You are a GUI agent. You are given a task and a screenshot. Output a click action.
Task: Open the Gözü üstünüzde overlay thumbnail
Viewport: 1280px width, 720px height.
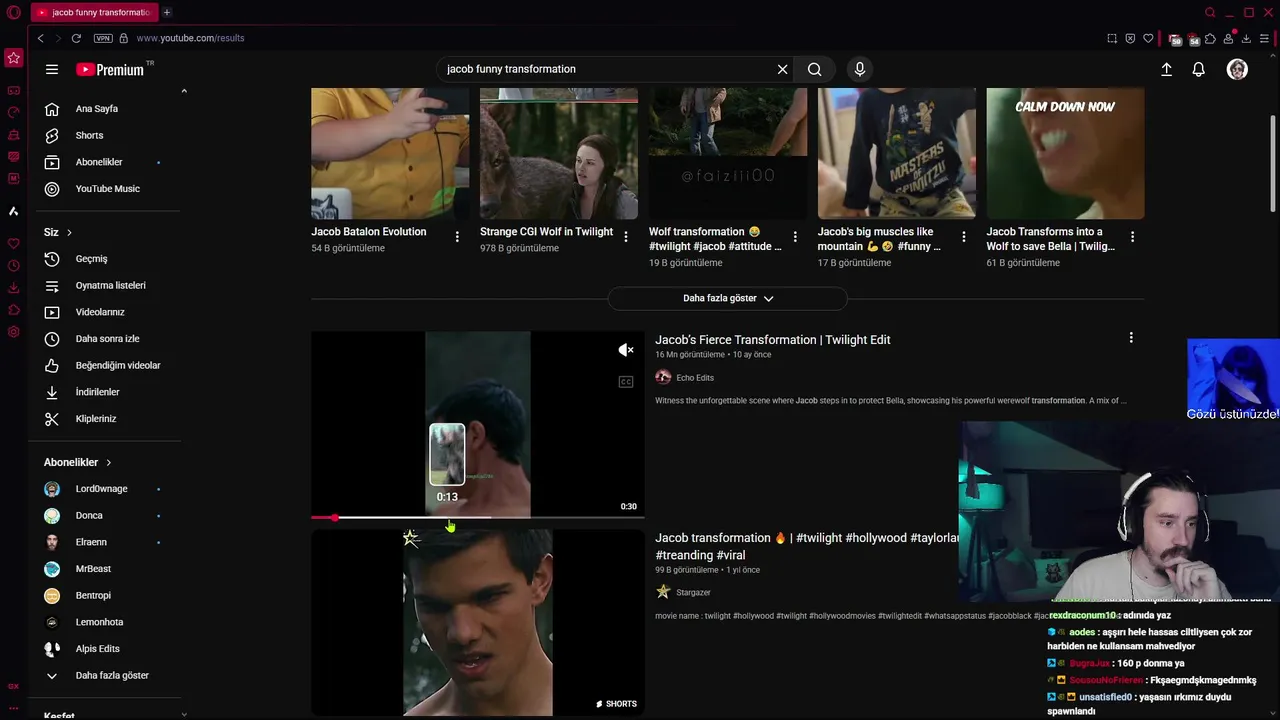click(1233, 380)
